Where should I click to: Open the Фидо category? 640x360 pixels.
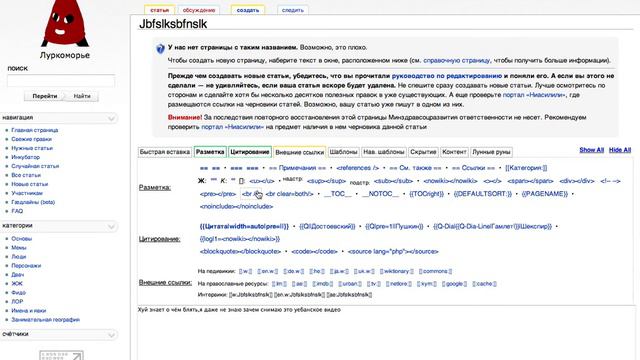point(18,293)
